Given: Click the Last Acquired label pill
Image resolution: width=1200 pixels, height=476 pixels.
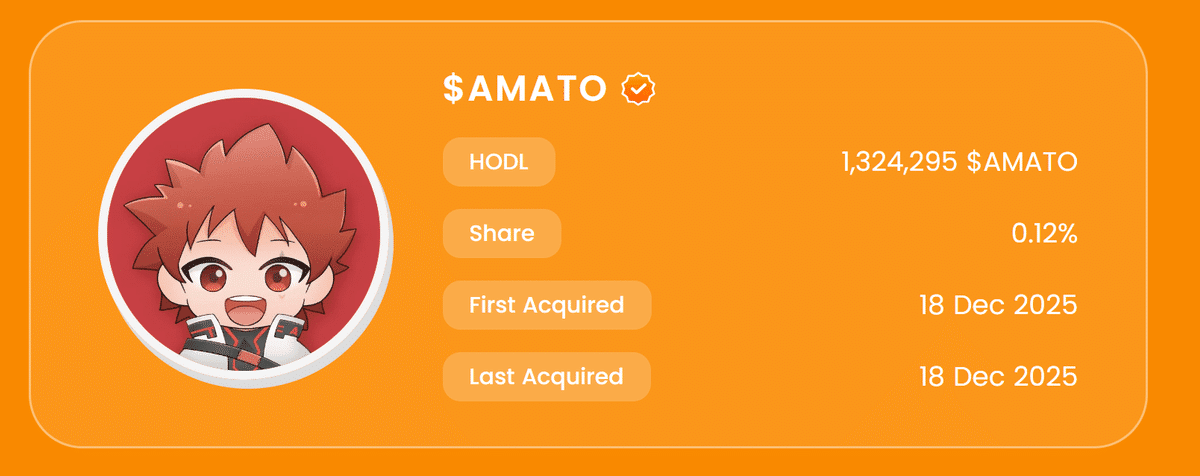Looking at the screenshot, I should [546, 377].
